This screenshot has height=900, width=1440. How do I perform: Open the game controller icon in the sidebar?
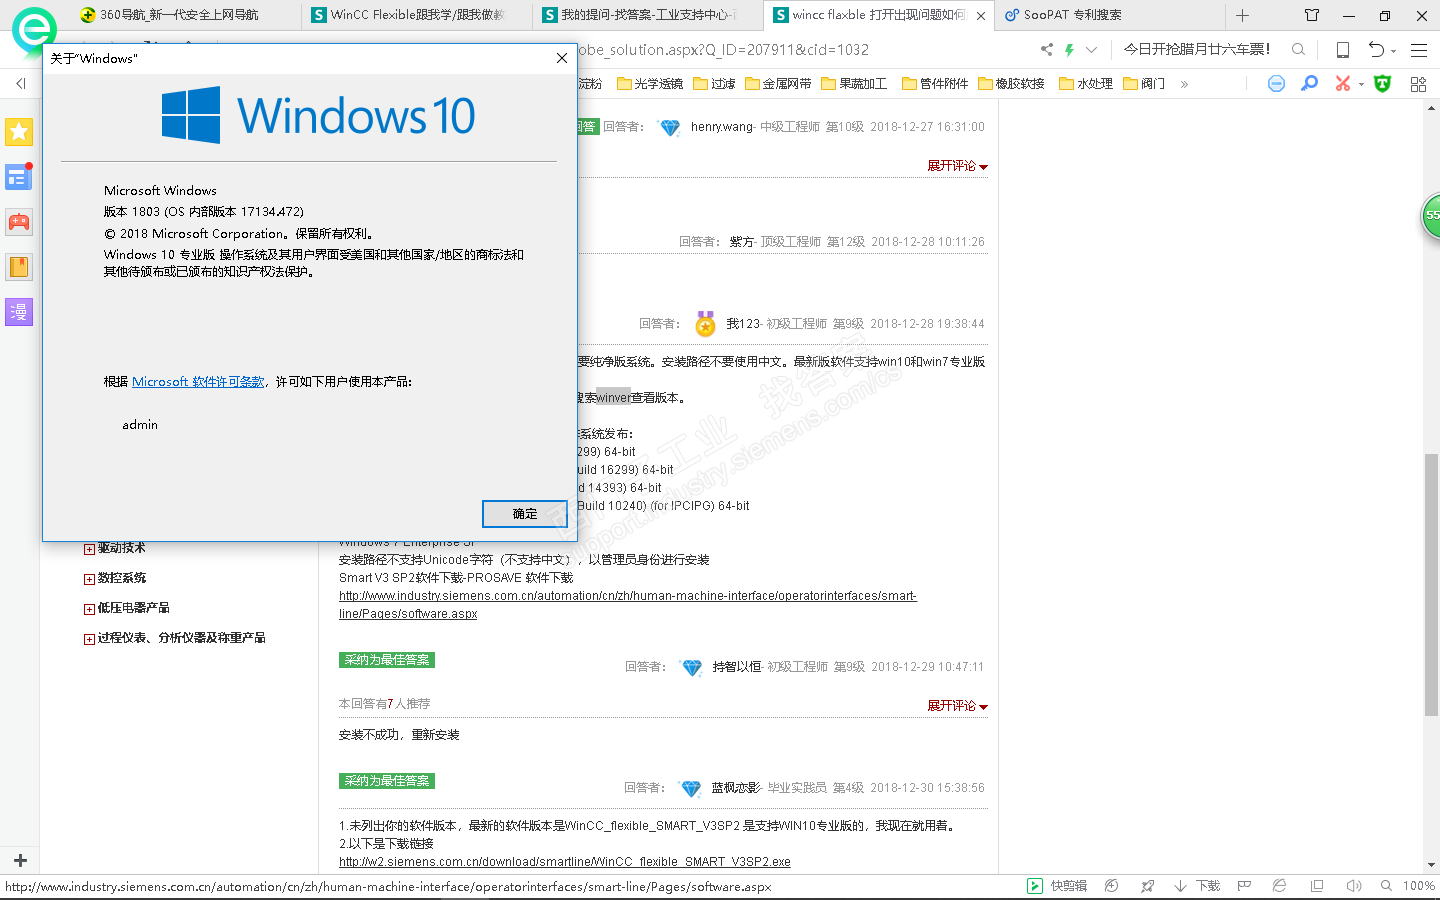(19, 222)
